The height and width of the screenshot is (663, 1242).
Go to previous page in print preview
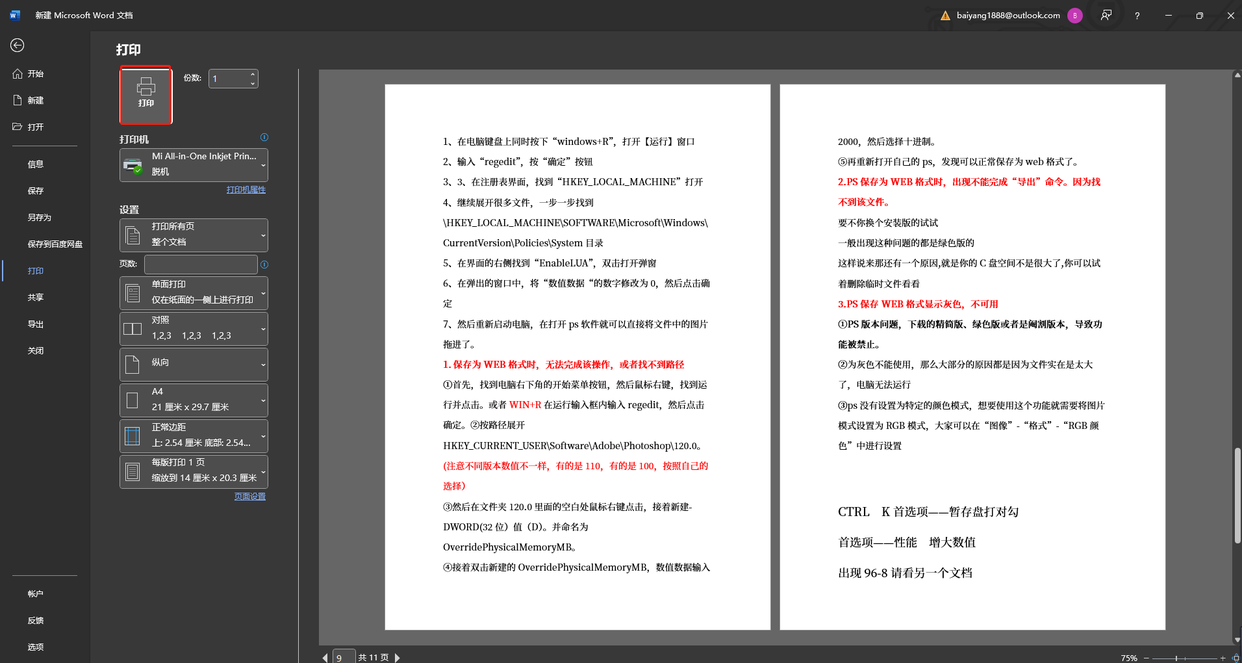click(324, 657)
